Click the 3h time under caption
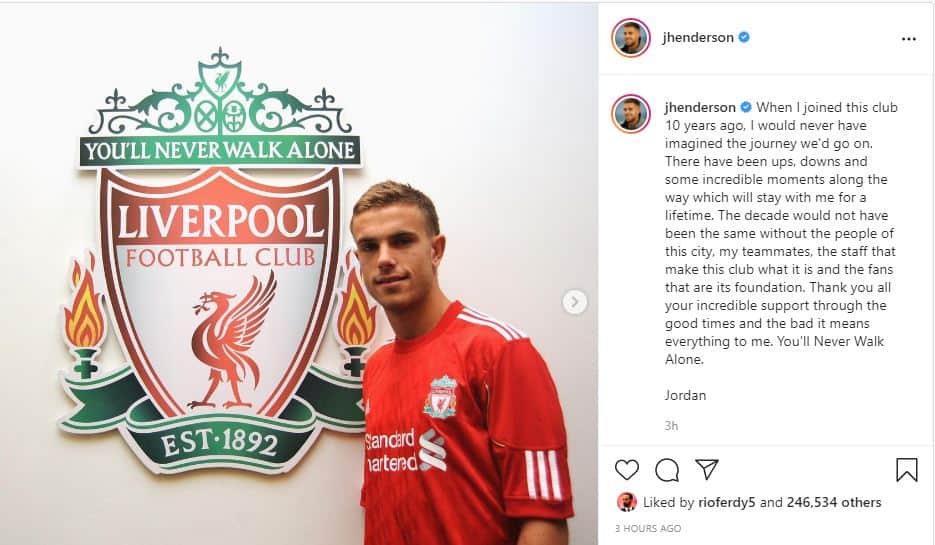Image resolution: width=935 pixels, height=545 pixels. pos(671,426)
